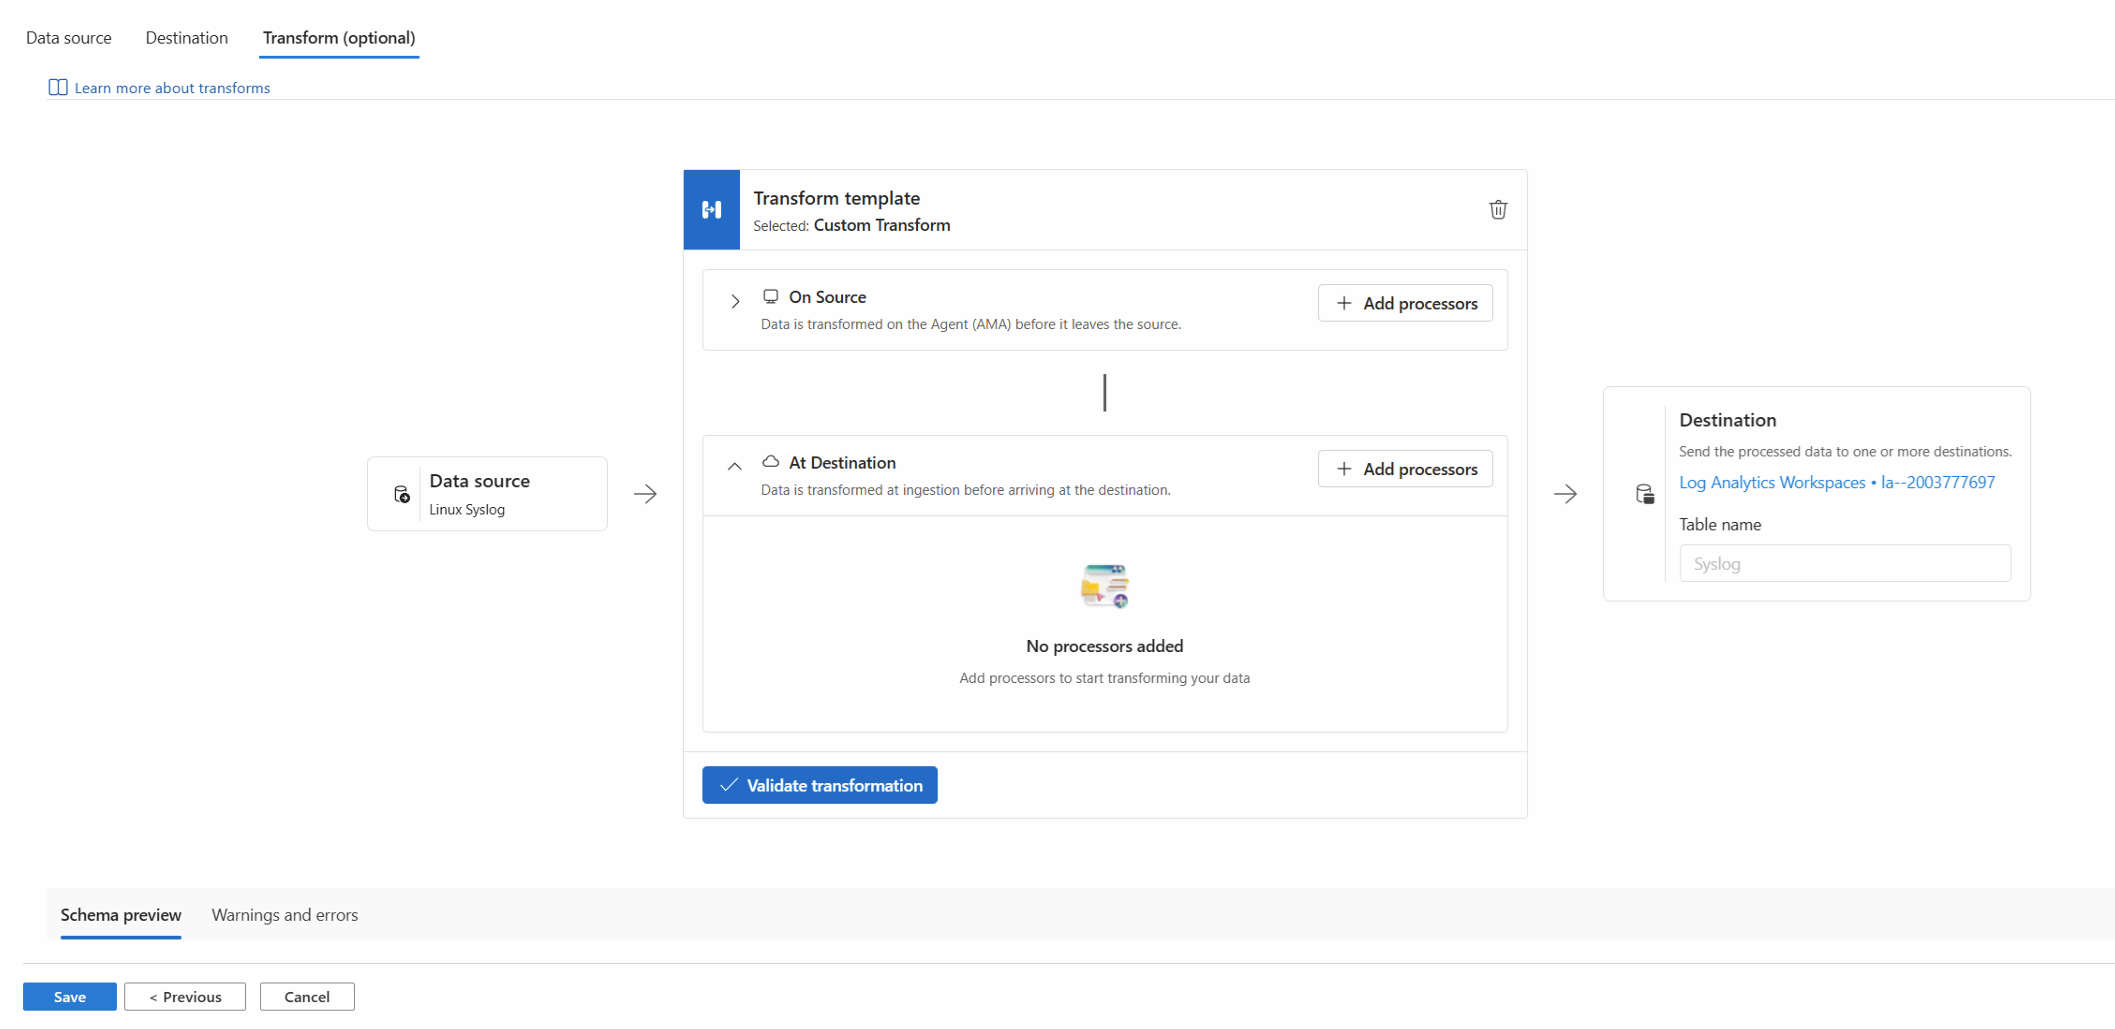Open the Schema preview tab
The height and width of the screenshot is (1029, 2115).
tap(121, 915)
